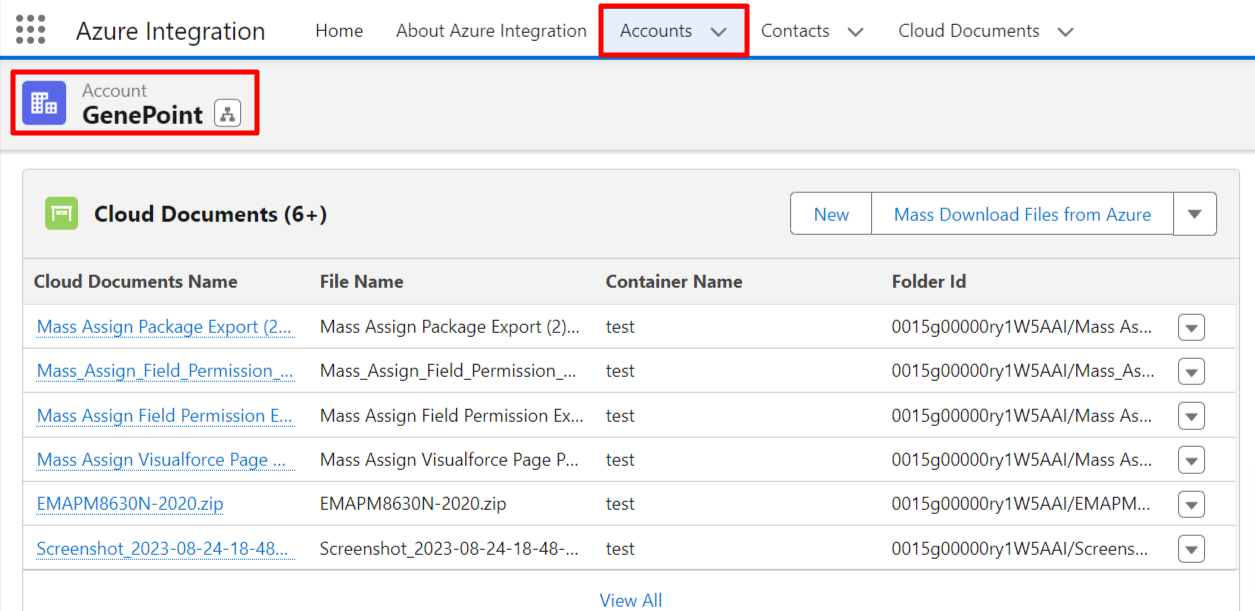This screenshot has width=1255, height=611.
Task: Click Folder Id column header
Action: coord(929,282)
